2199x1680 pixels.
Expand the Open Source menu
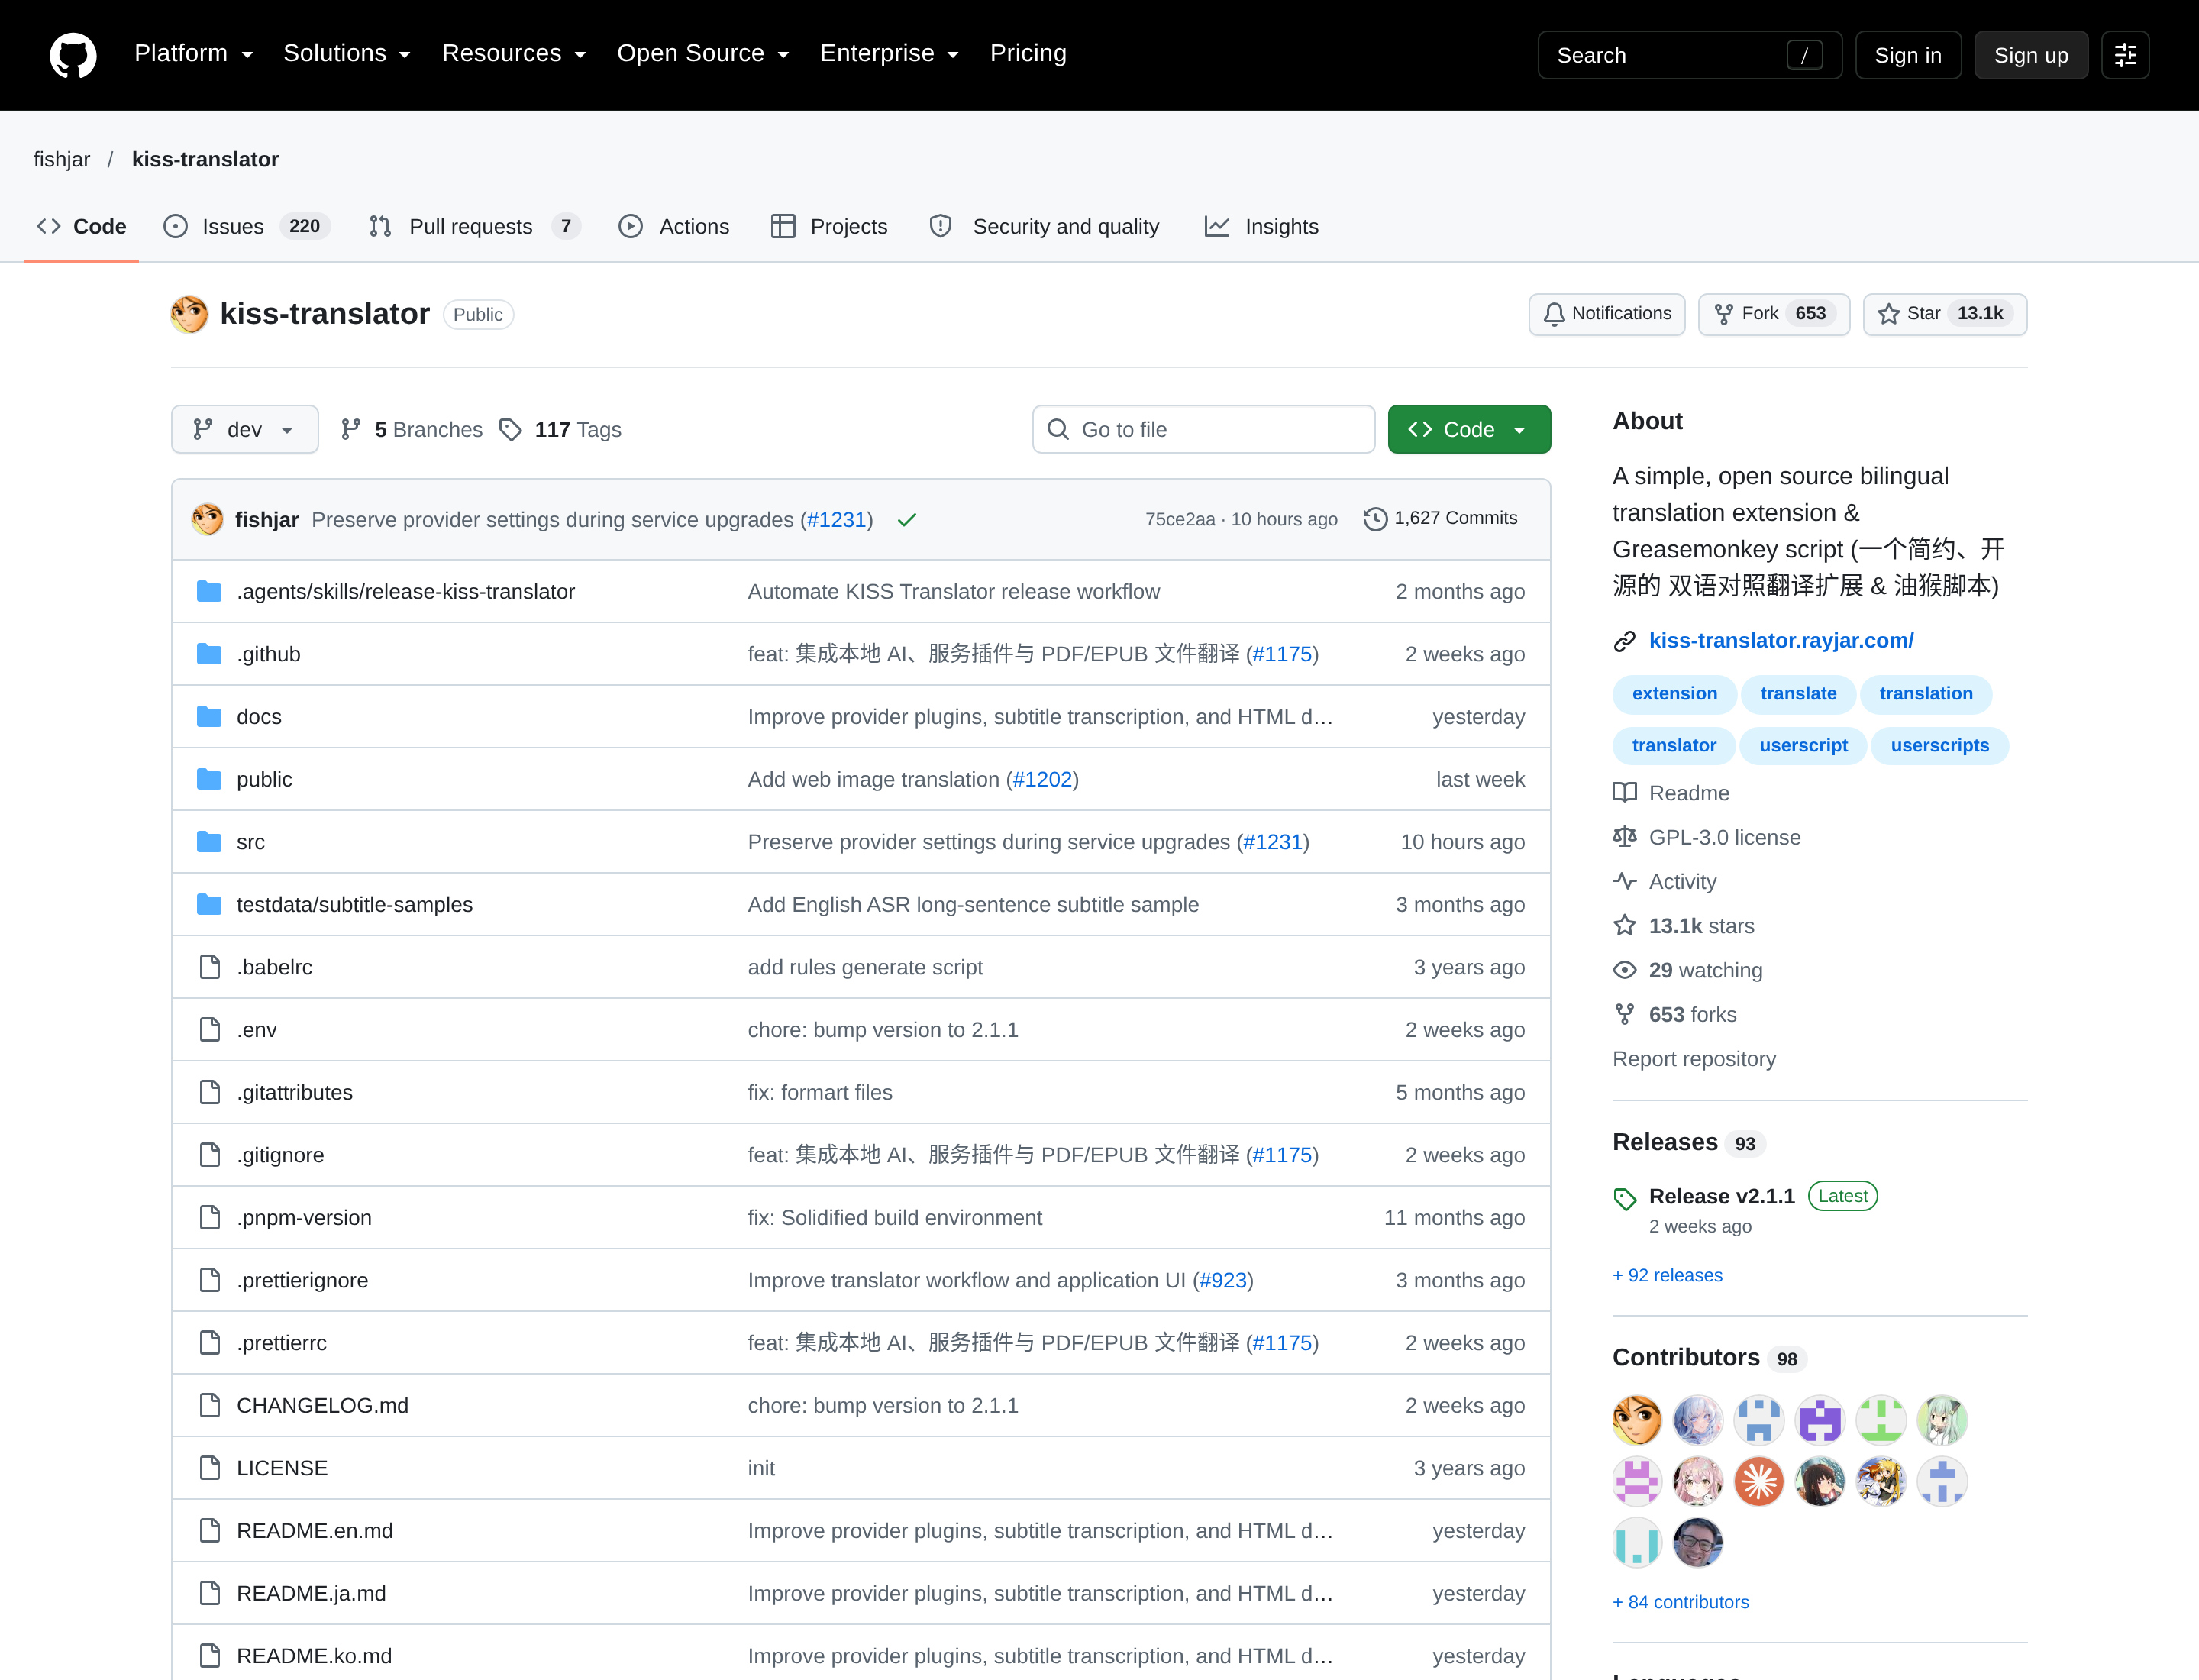(x=703, y=54)
